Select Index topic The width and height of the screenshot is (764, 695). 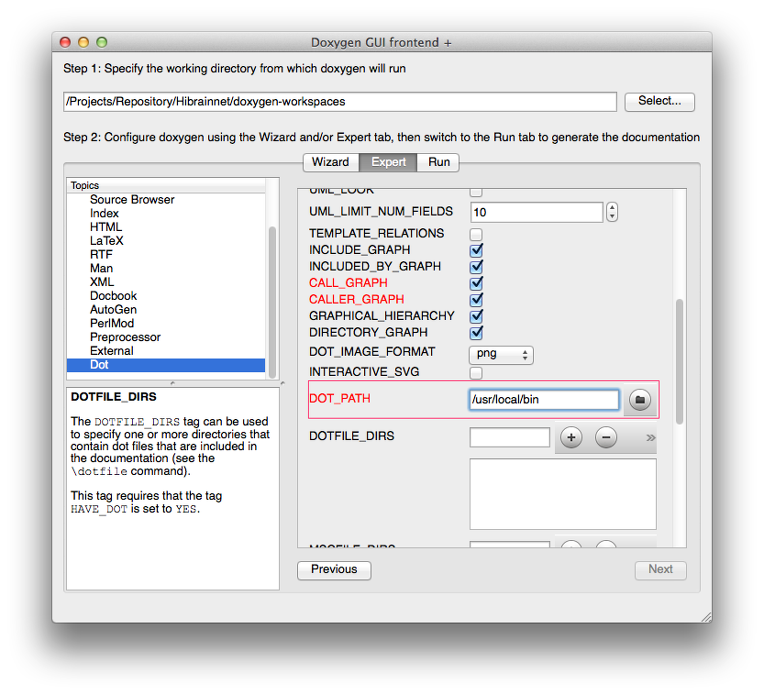(x=104, y=213)
